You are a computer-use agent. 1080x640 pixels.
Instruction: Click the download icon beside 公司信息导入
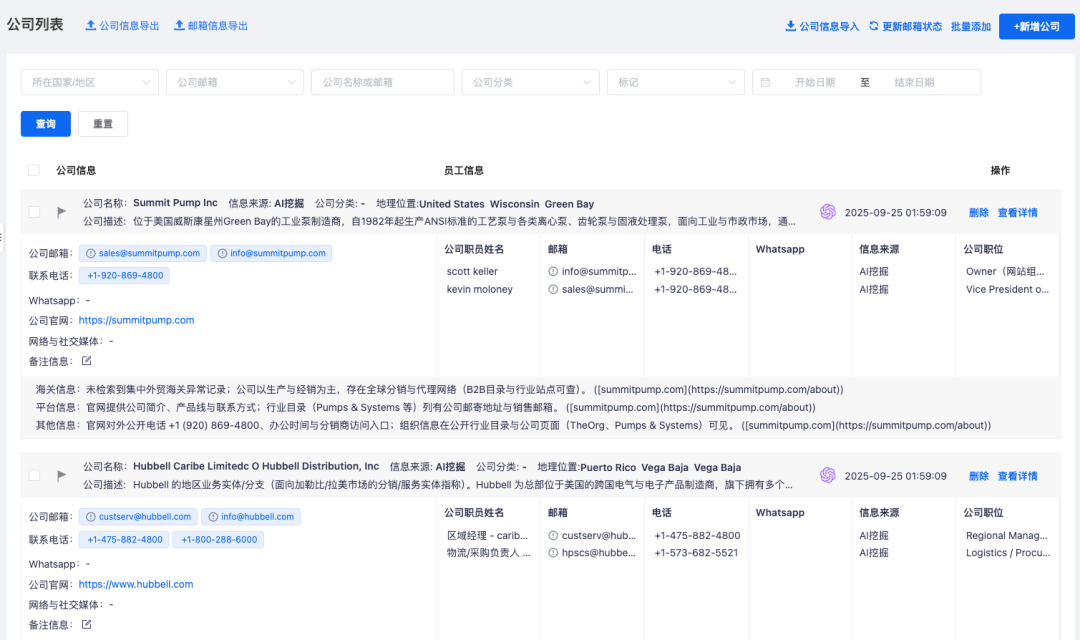[x=791, y=26]
